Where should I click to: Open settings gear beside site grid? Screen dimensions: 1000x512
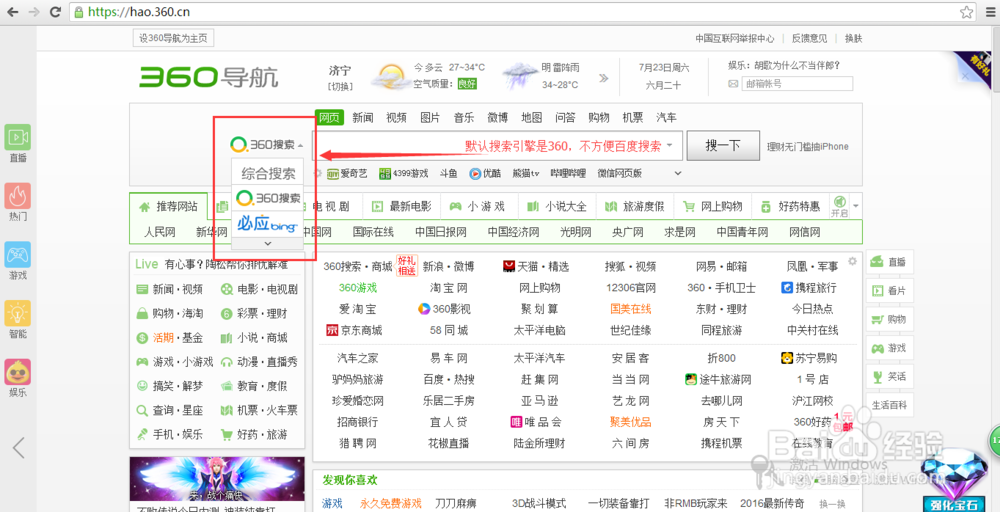coord(853,261)
